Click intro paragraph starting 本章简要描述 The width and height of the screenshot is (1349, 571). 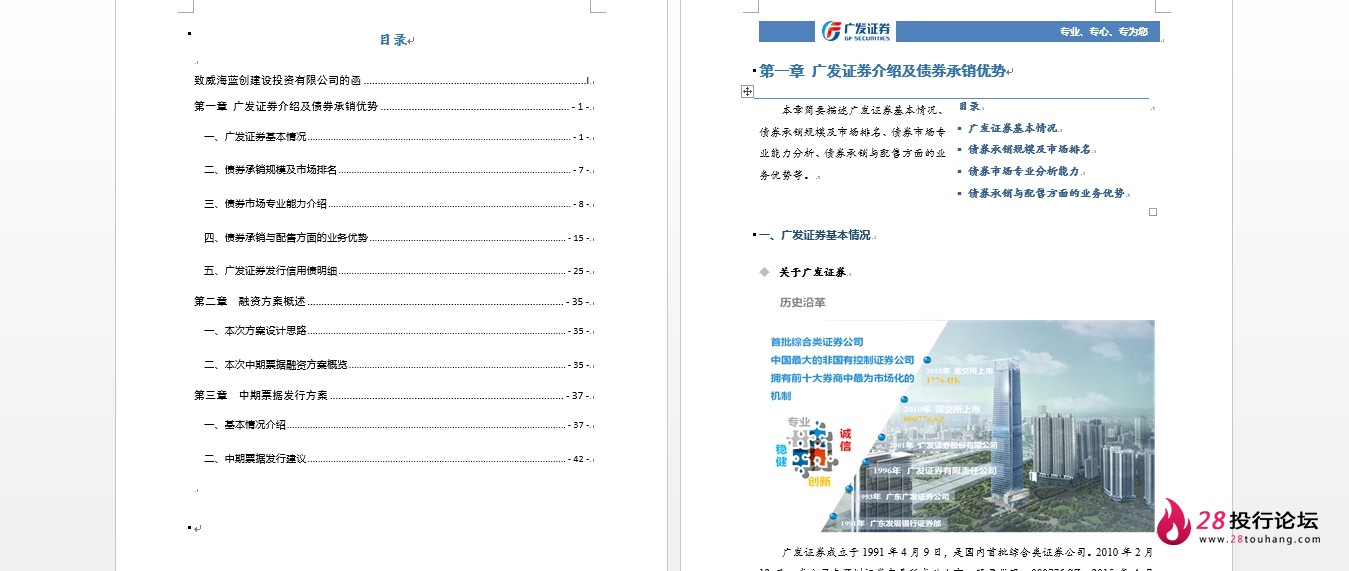click(852, 141)
